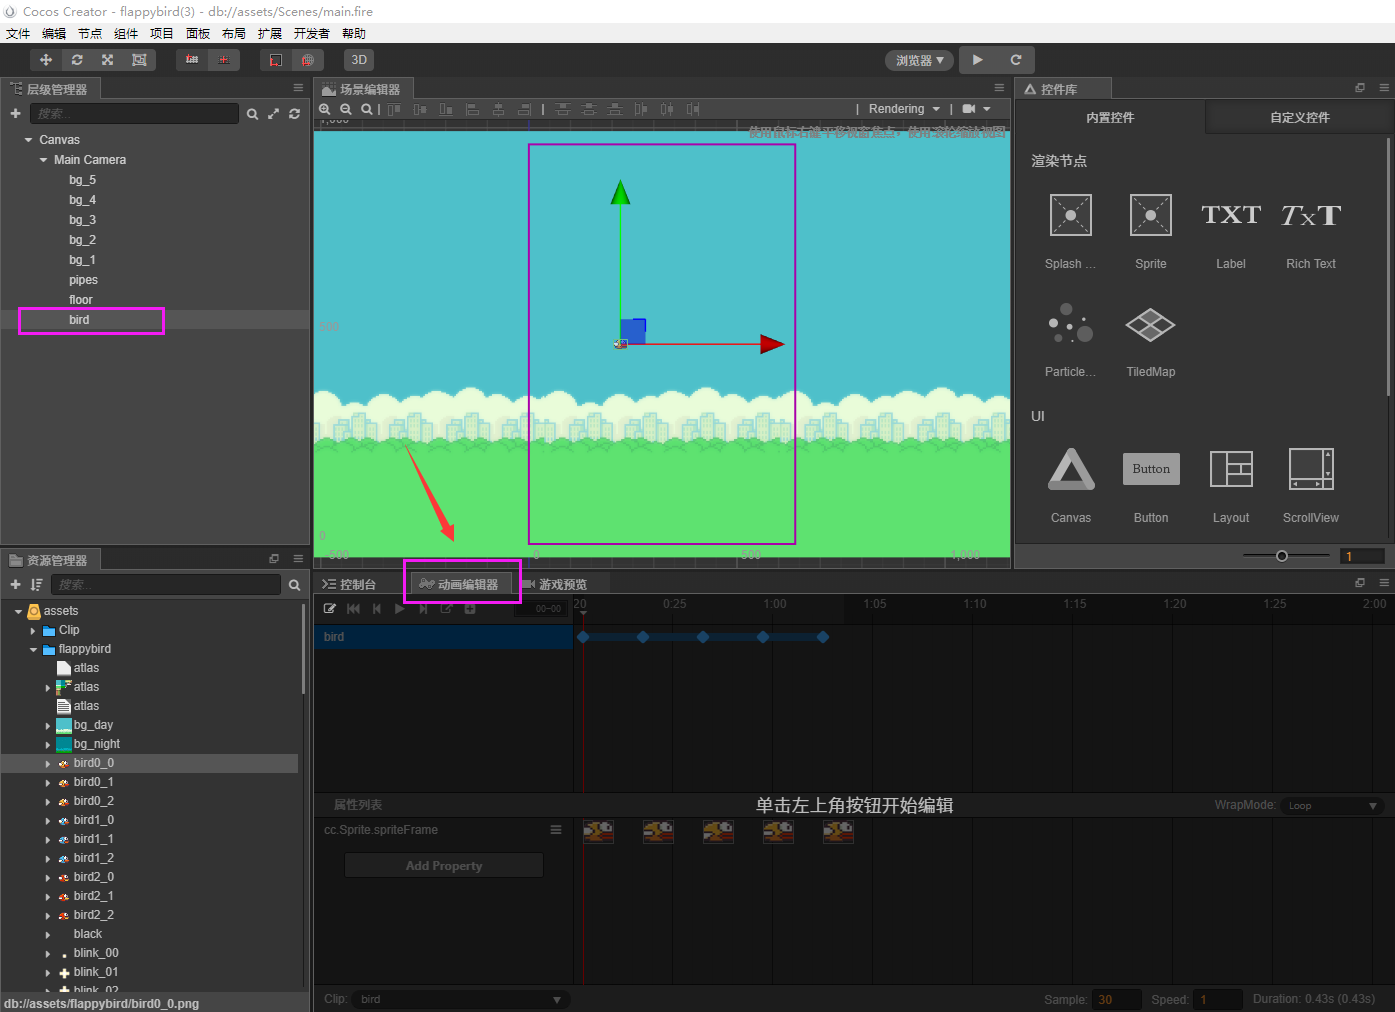Image resolution: width=1395 pixels, height=1012 pixels.
Task: Click the Speed input field
Action: [x=1218, y=999]
